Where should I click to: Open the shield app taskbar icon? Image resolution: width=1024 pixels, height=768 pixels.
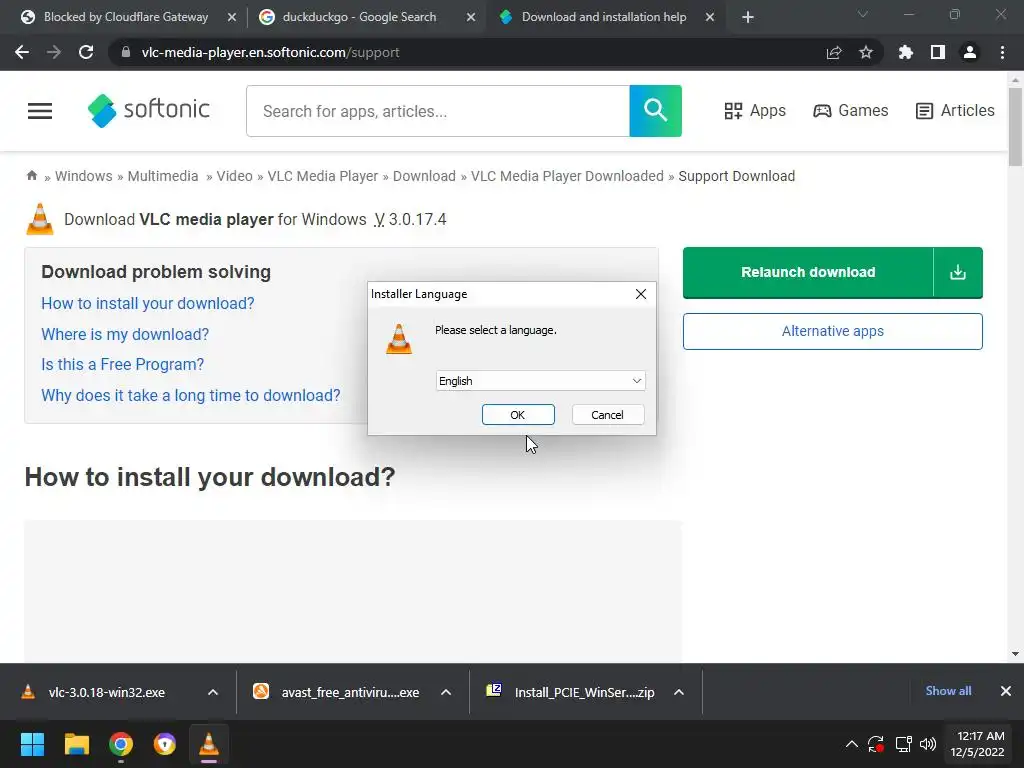tap(165, 744)
